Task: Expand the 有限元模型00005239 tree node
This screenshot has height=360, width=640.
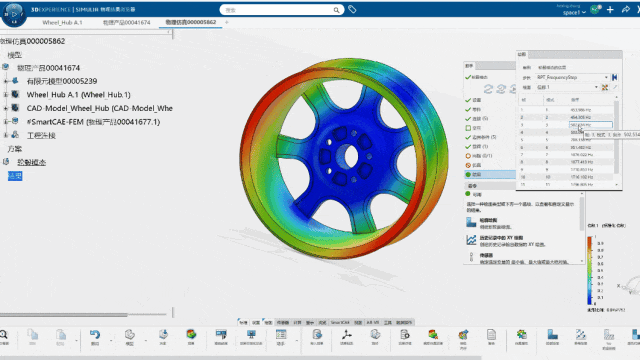Action: point(6,81)
